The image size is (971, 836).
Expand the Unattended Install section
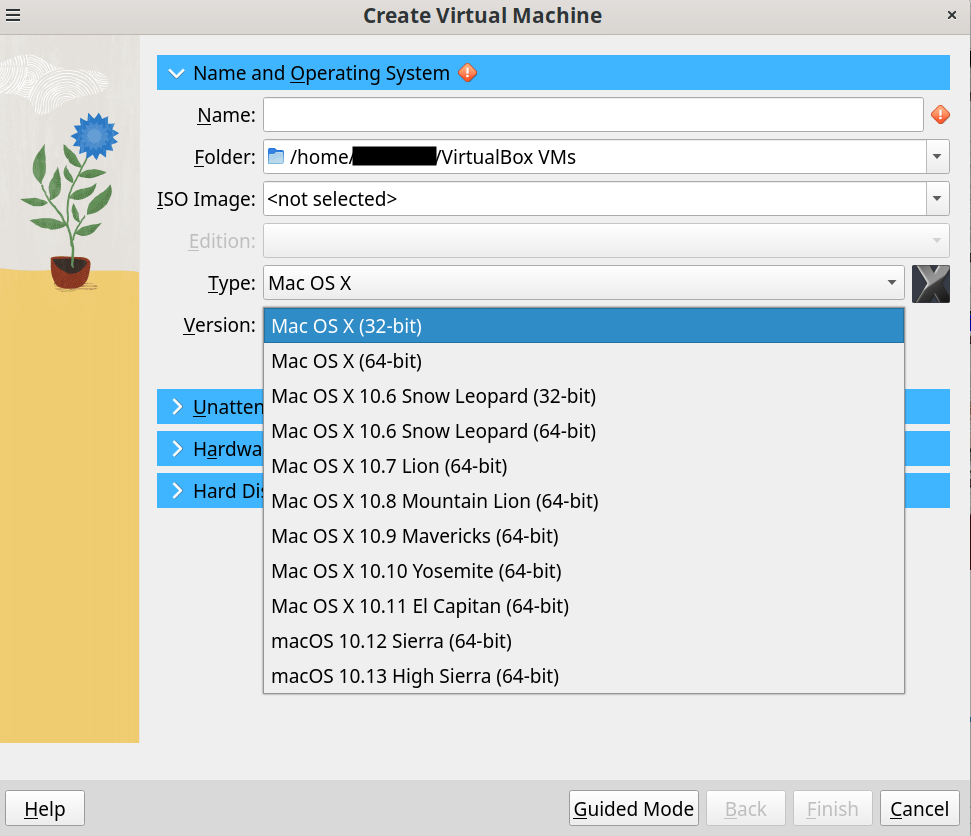177,407
